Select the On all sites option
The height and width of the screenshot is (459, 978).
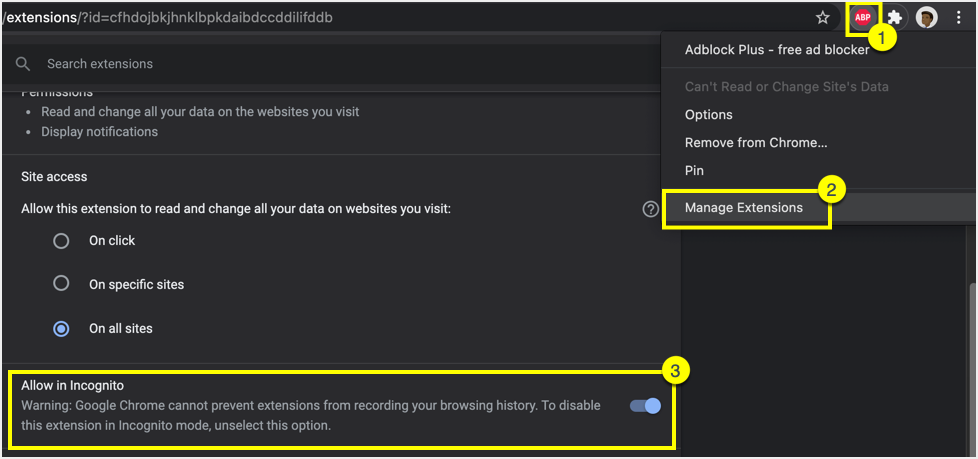click(x=62, y=328)
